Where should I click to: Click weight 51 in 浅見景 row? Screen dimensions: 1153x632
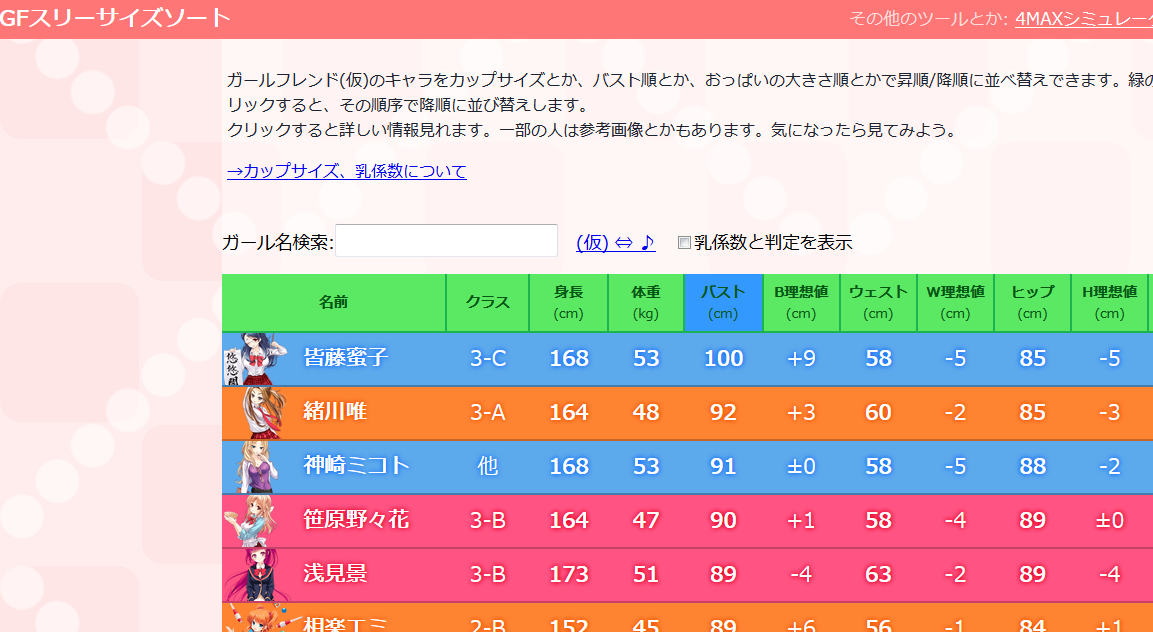(x=646, y=574)
